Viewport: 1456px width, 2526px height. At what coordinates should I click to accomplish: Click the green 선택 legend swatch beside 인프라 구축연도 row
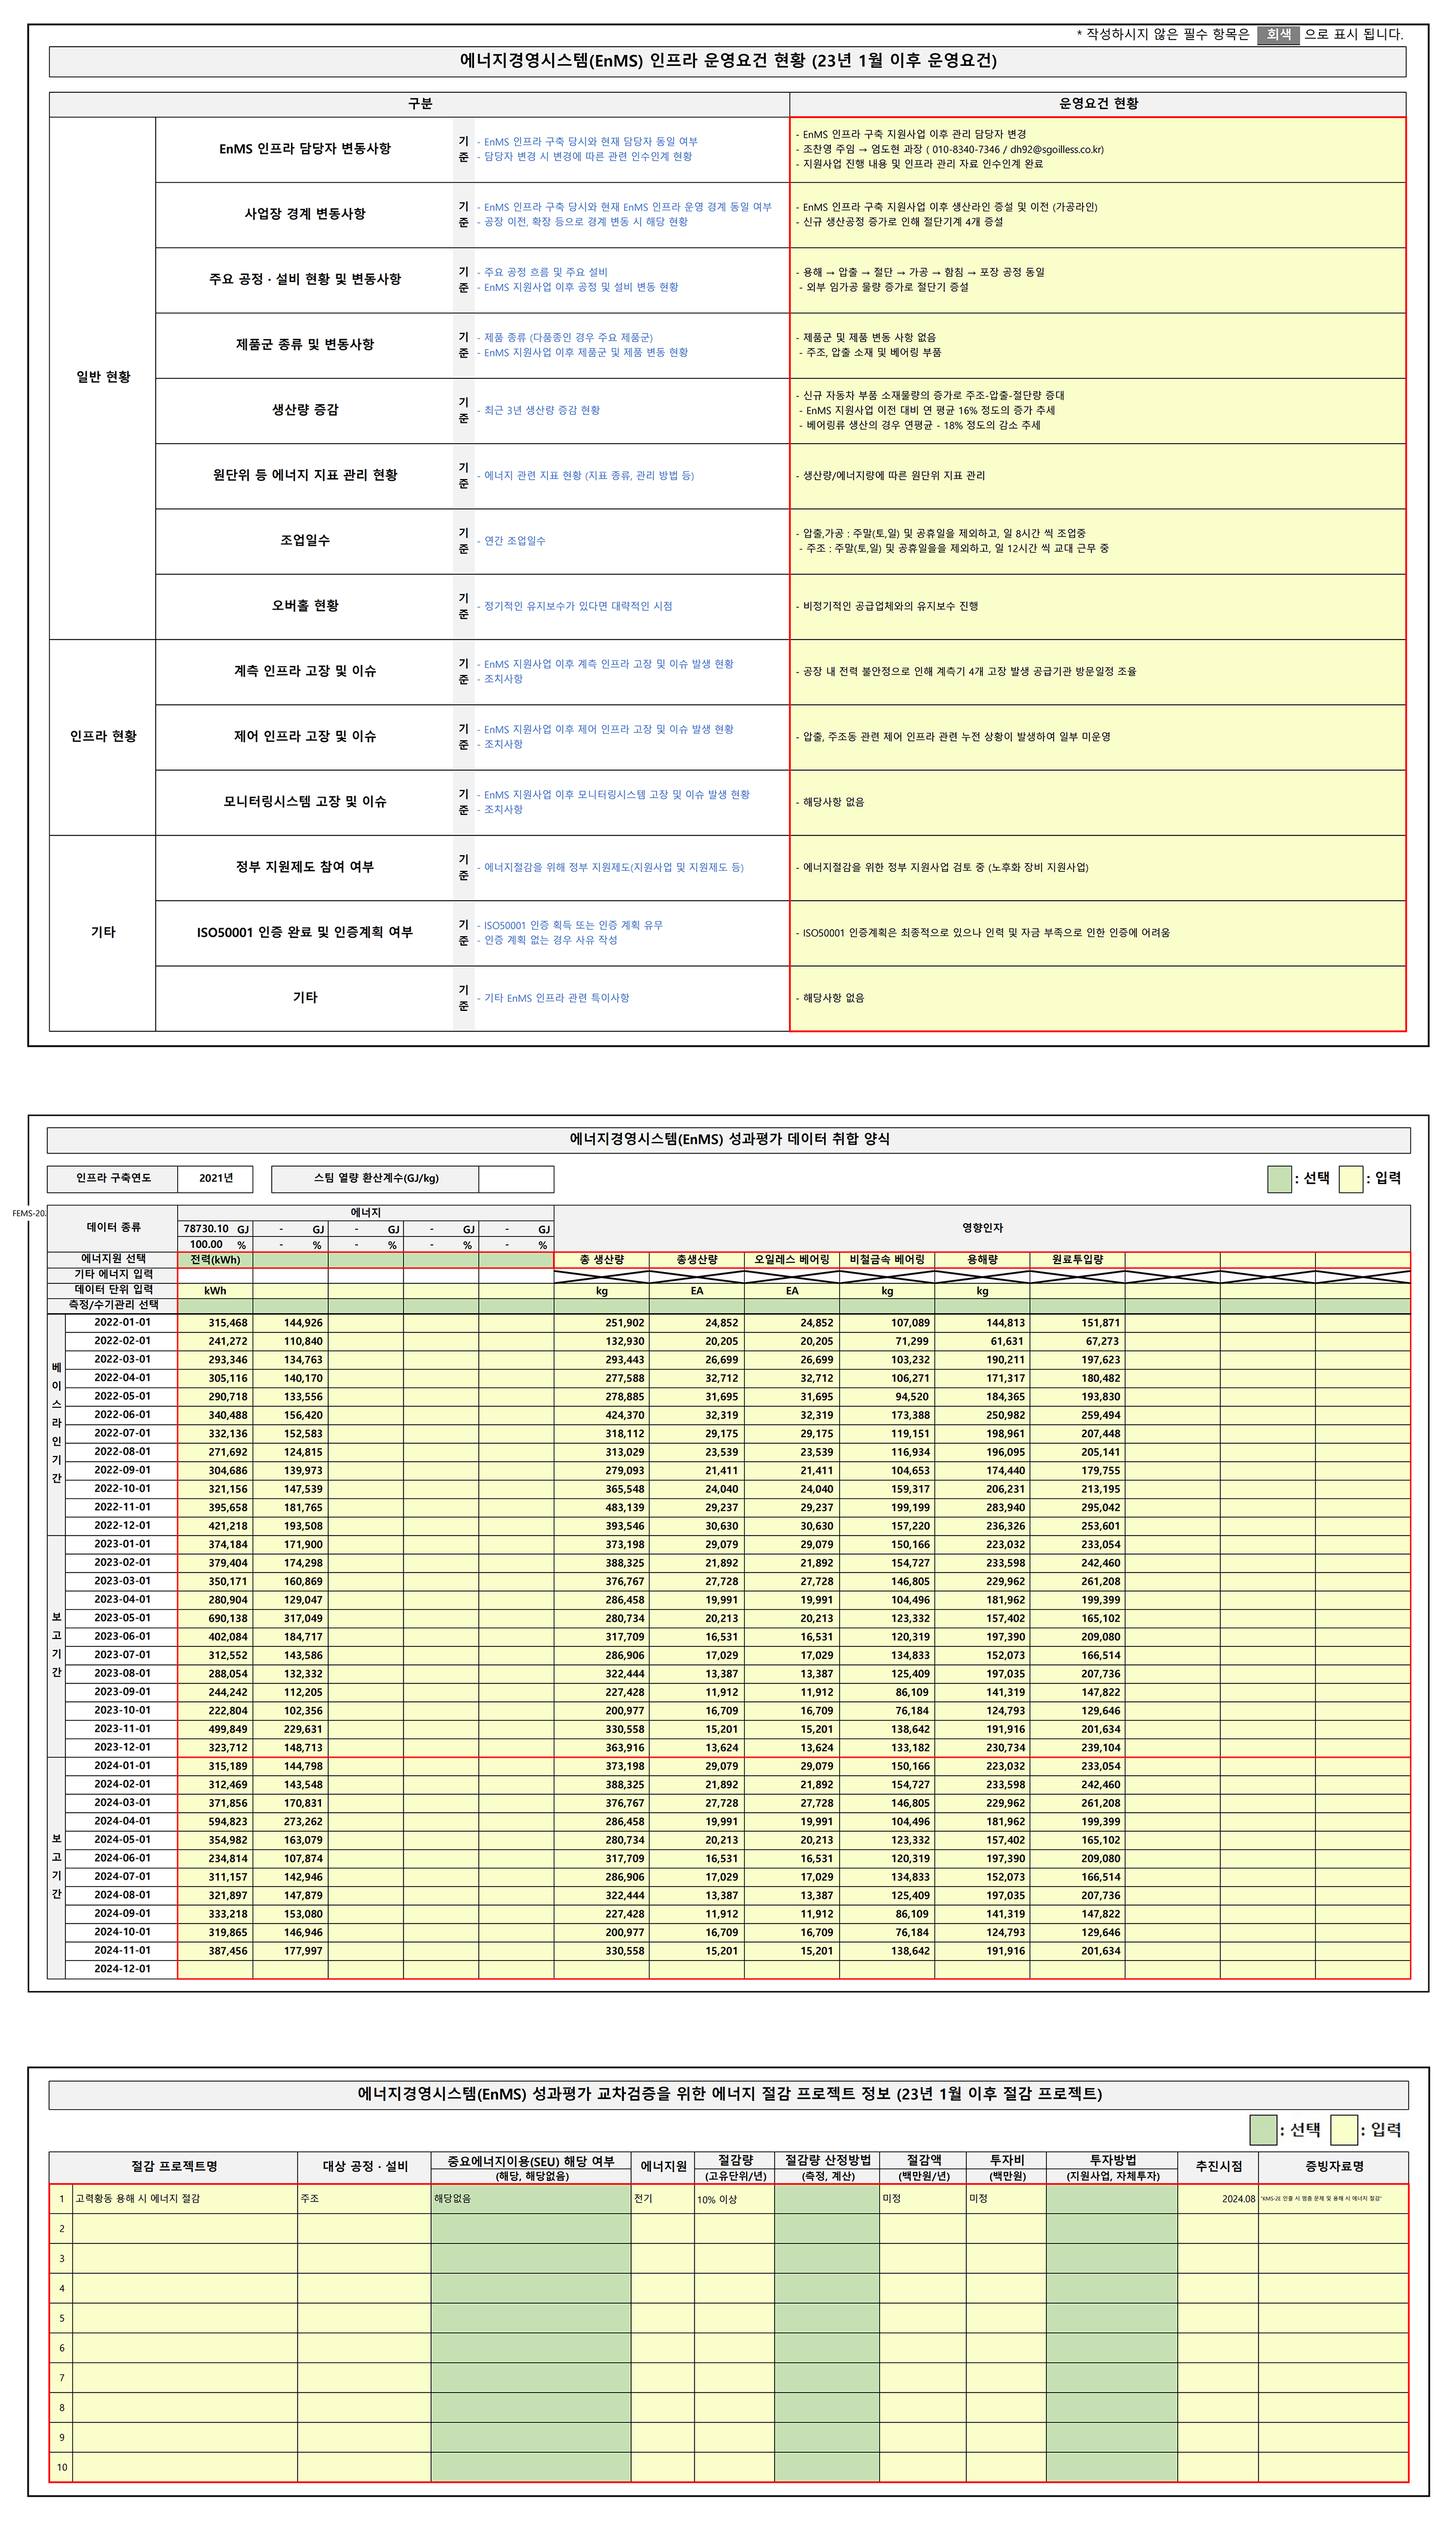tap(1279, 1178)
